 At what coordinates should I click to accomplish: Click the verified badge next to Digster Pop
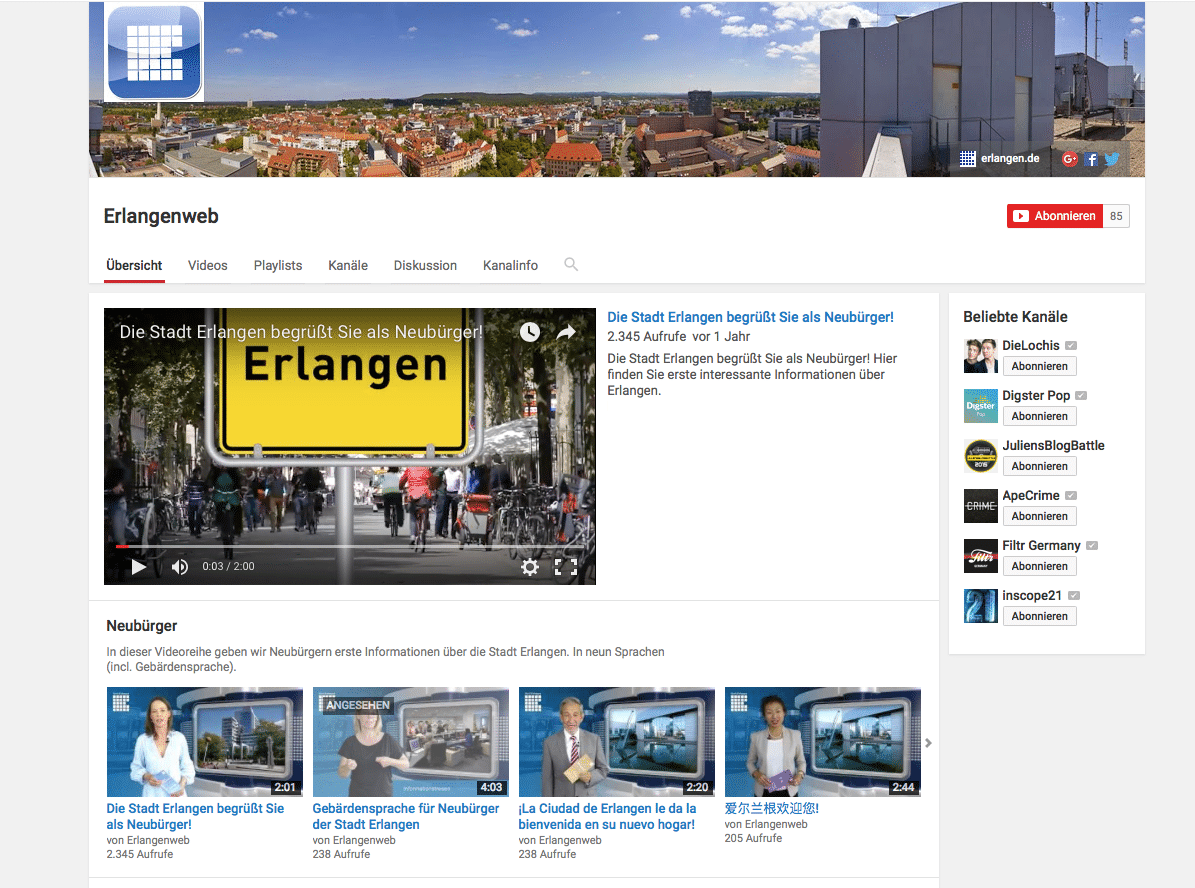[x=1081, y=396]
